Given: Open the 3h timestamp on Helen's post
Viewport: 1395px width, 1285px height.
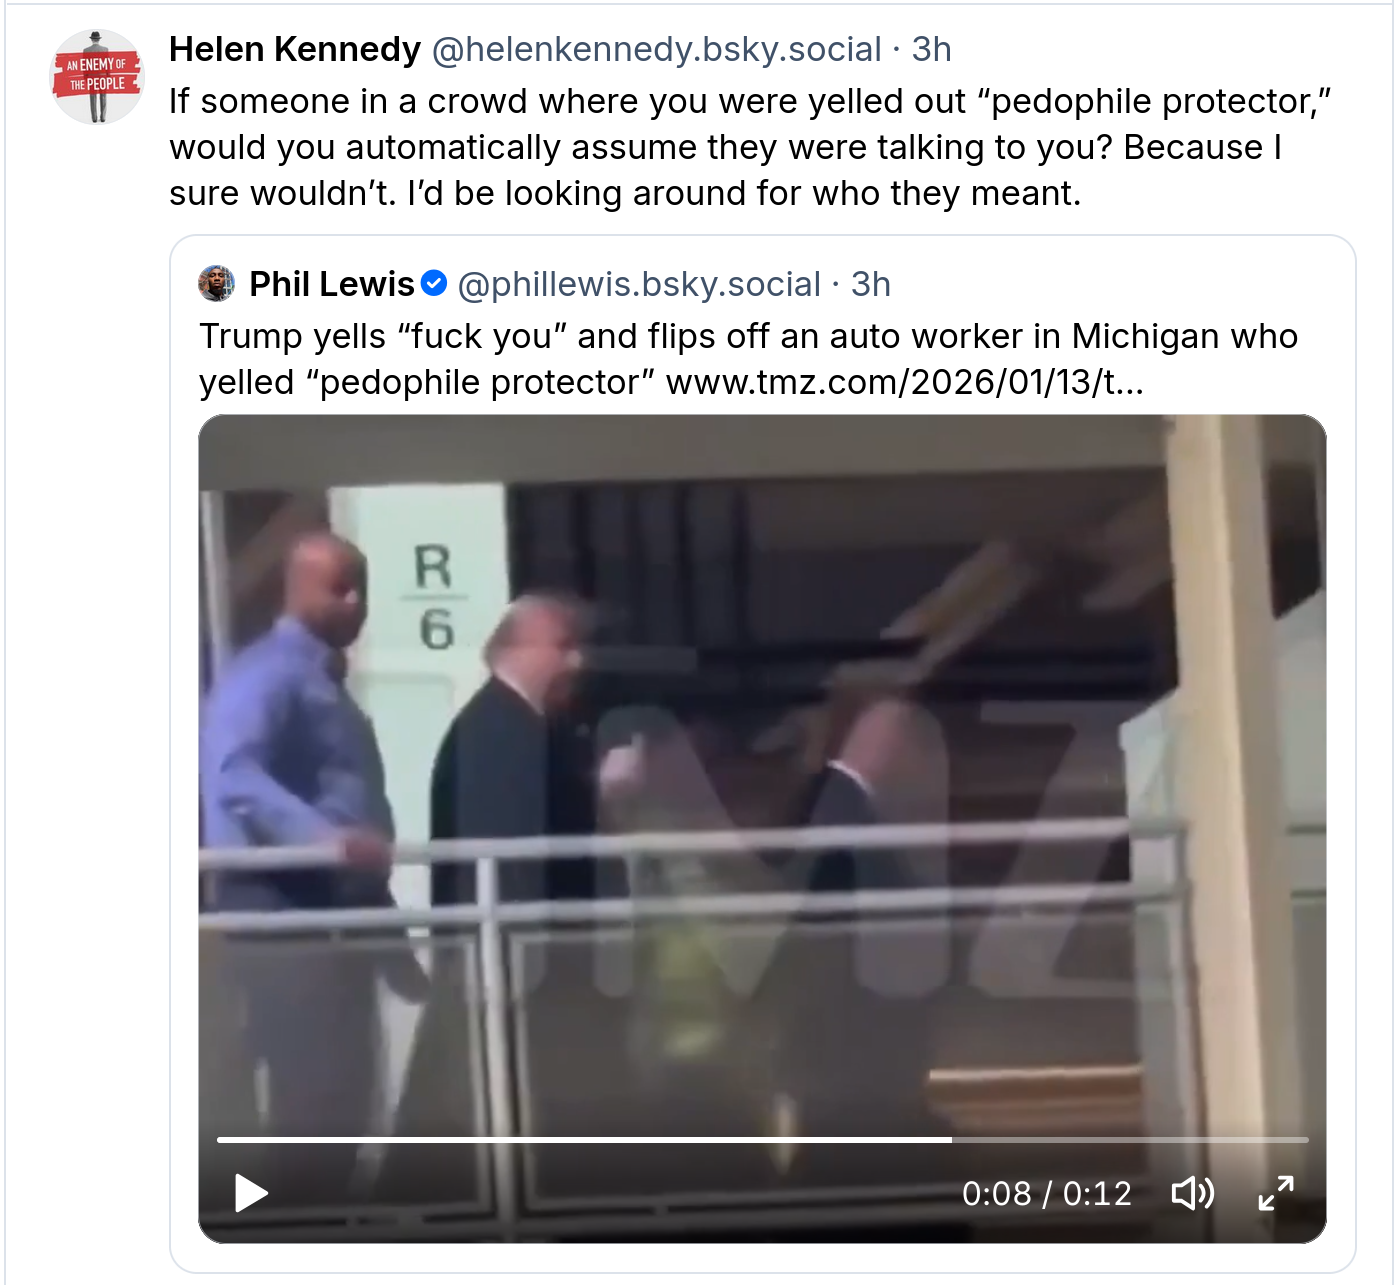Looking at the screenshot, I should point(931,49).
